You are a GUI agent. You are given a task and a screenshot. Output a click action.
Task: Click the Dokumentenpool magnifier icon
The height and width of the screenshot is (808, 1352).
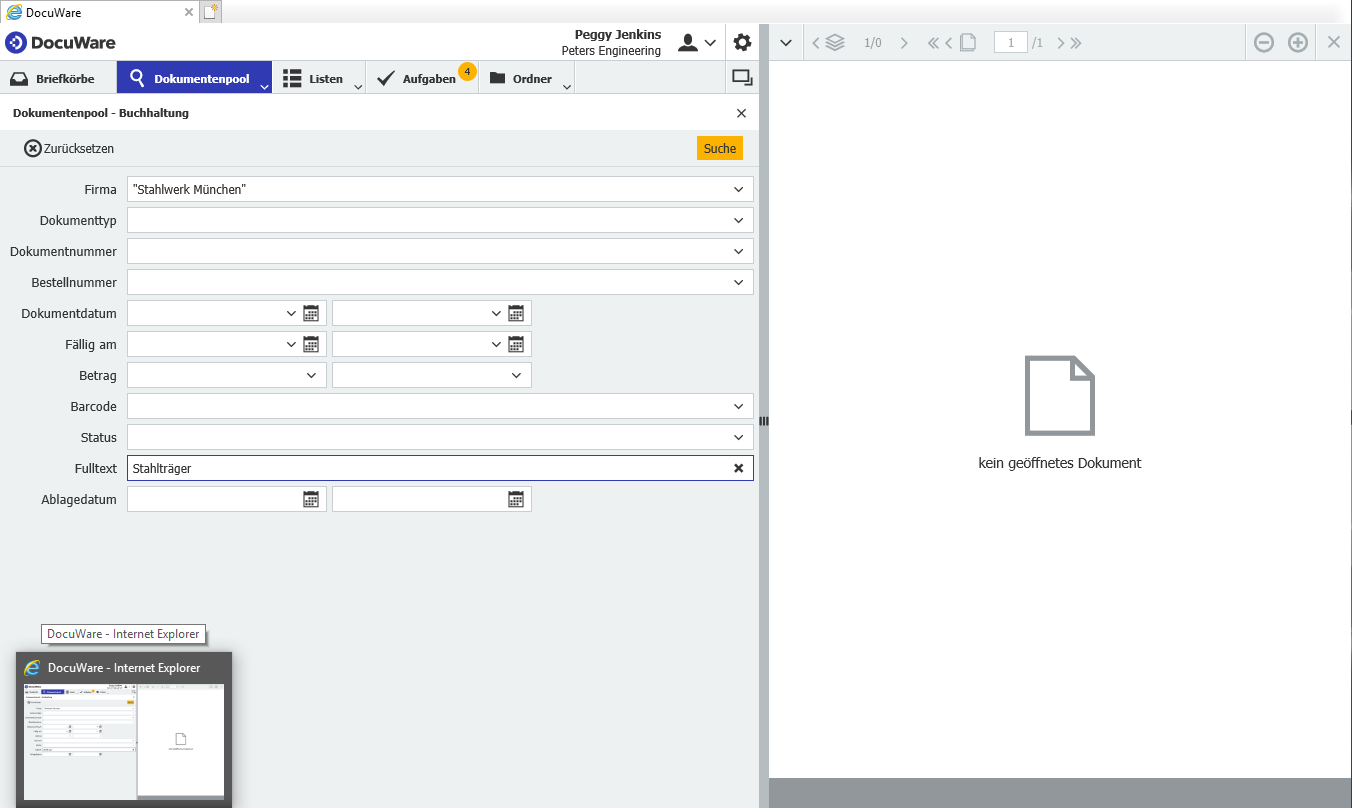click(138, 77)
